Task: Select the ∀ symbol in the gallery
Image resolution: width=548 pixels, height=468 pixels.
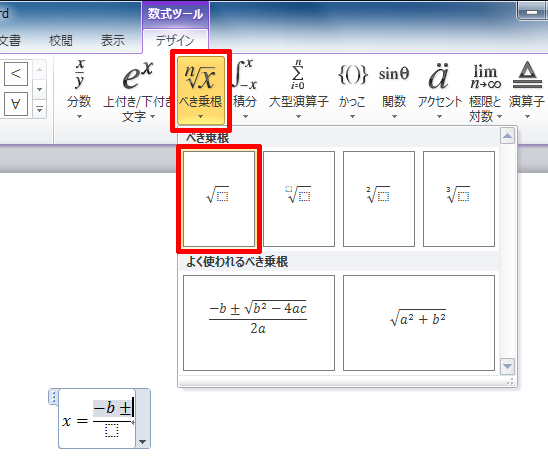Action: (16, 104)
